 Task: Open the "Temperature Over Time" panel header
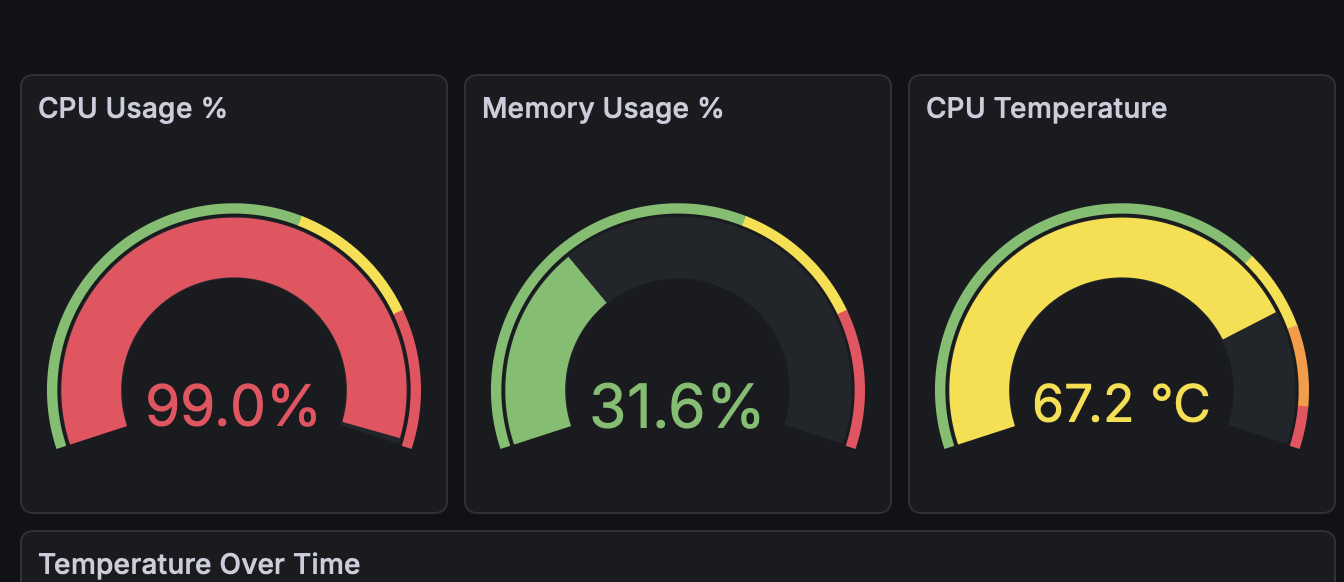pos(199,564)
